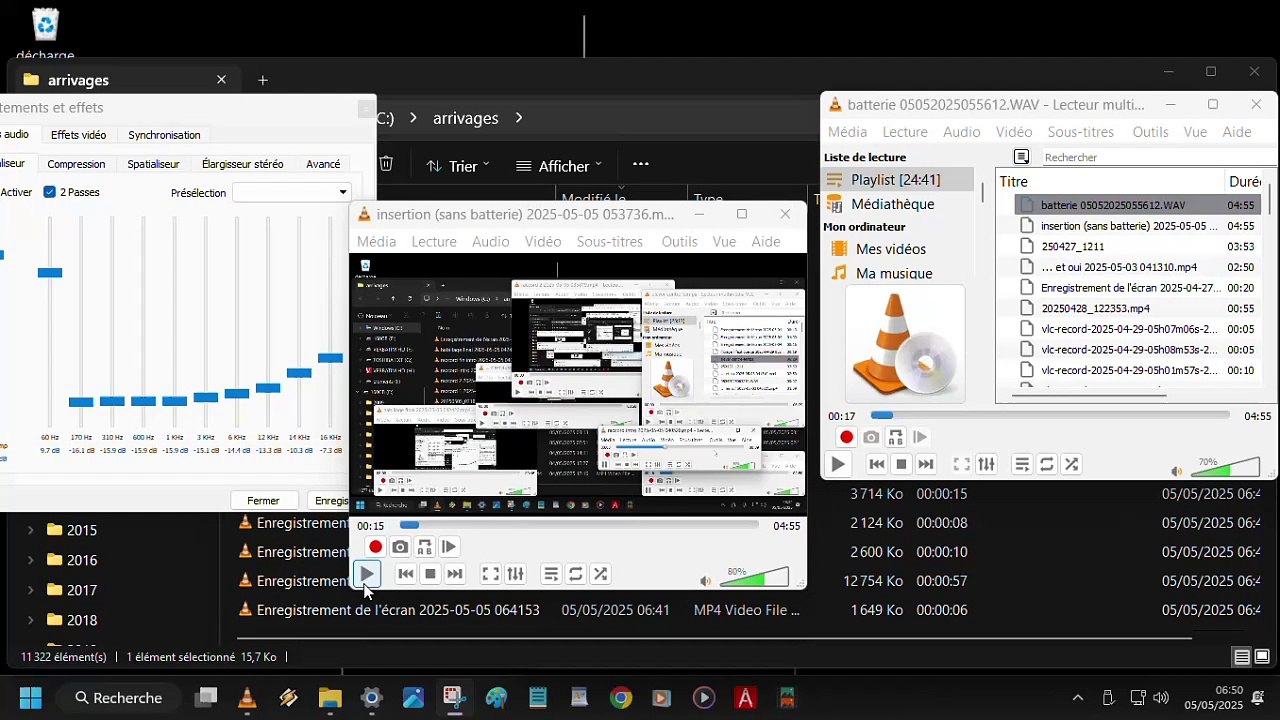Switch to the Synchronisation tab
The width and height of the screenshot is (1280, 720).
coord(164,135)
